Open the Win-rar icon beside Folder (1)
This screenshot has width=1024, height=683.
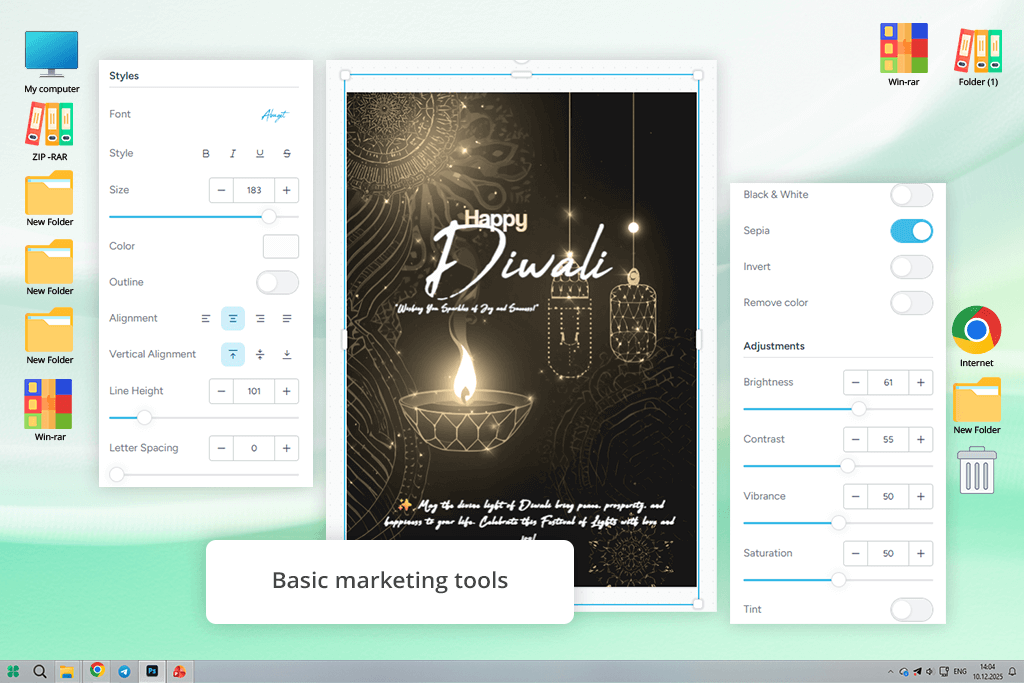coord(904,55)
